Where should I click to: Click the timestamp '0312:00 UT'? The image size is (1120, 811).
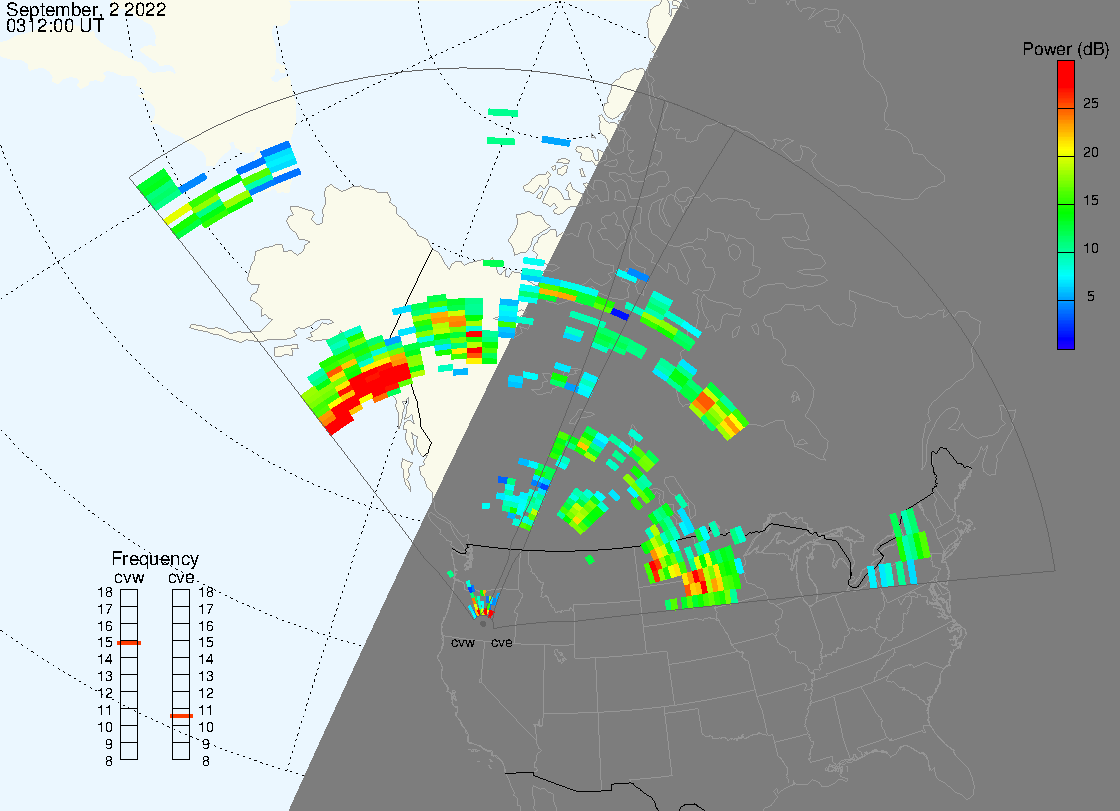tap(55, 26)
